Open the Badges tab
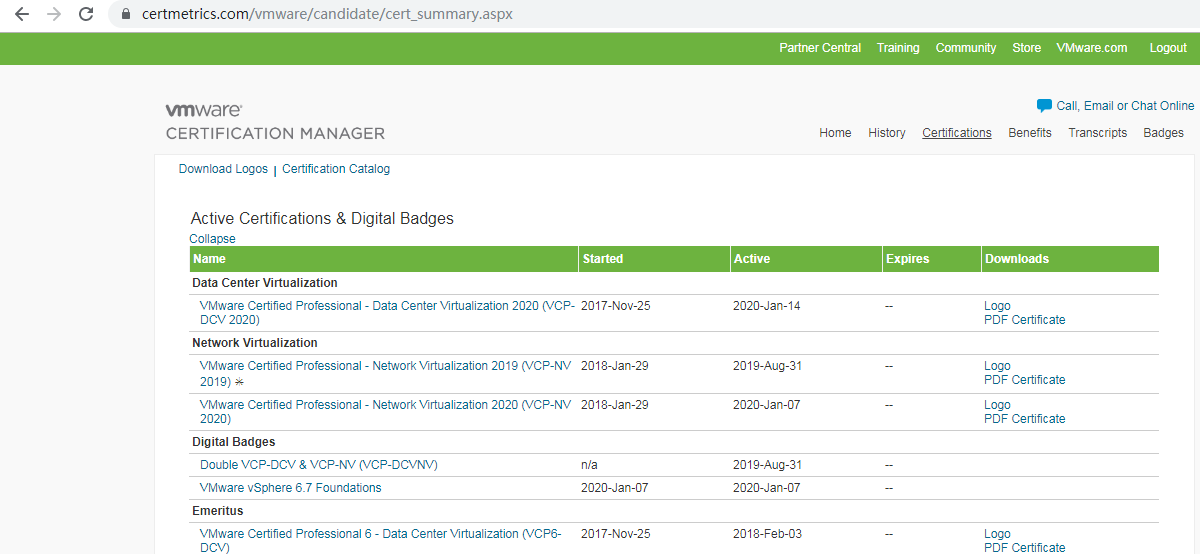Viewport: 1200px width, 554px height. [1163, 133]
